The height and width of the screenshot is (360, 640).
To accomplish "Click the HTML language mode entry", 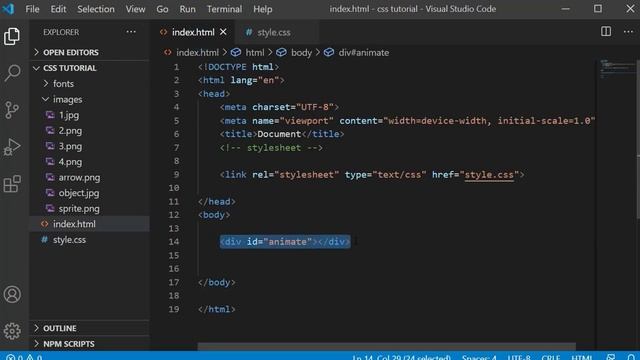I will [x=582, y=357].
